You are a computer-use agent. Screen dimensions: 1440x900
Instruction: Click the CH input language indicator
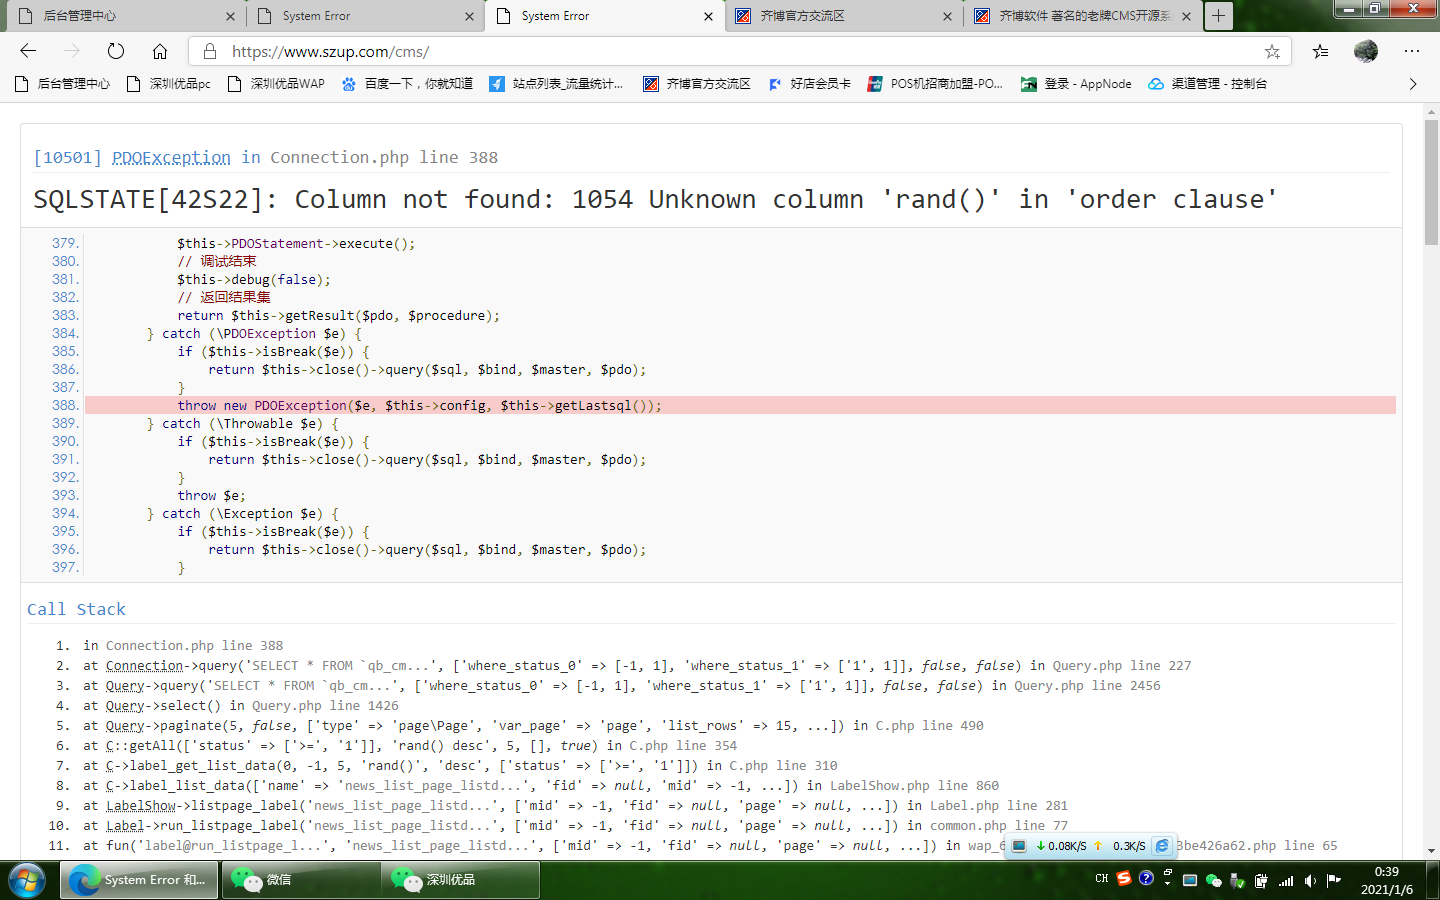pyautogui.click(x=1101, y=879)
